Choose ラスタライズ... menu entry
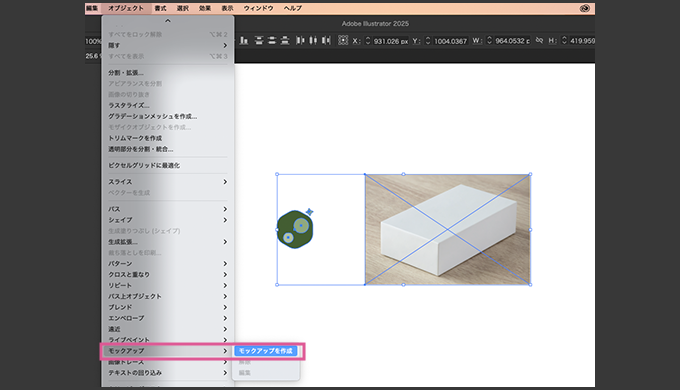The width and height of the screenshot is (680, 390). (x=167, y=105)
